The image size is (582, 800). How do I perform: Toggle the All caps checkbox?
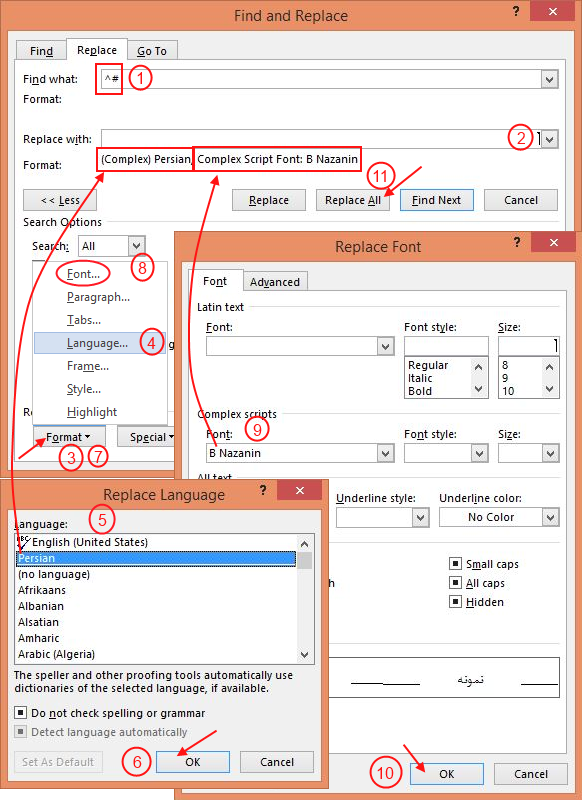455,583
